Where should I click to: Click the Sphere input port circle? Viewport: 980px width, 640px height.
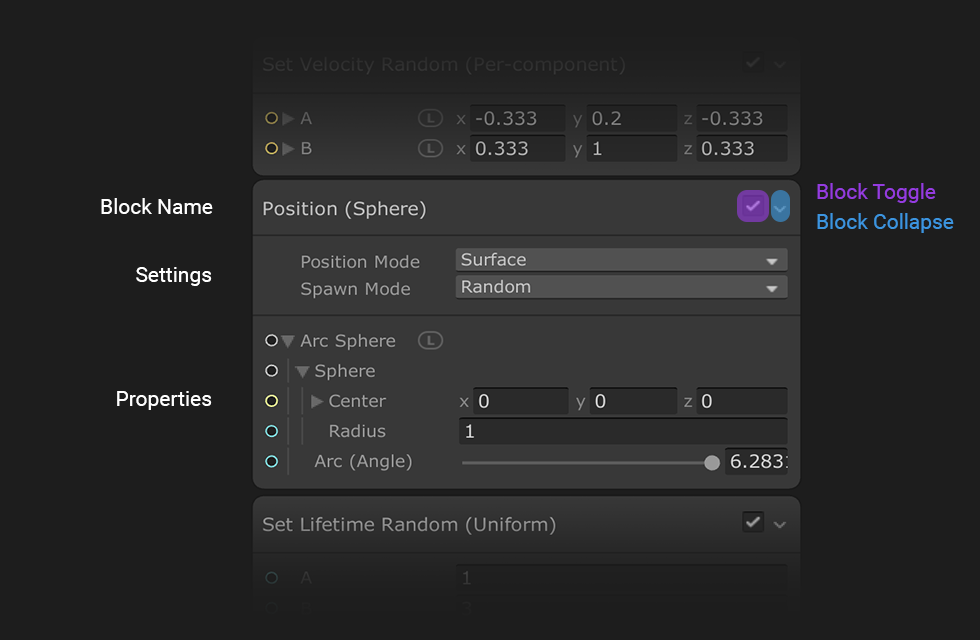[271, 371]
